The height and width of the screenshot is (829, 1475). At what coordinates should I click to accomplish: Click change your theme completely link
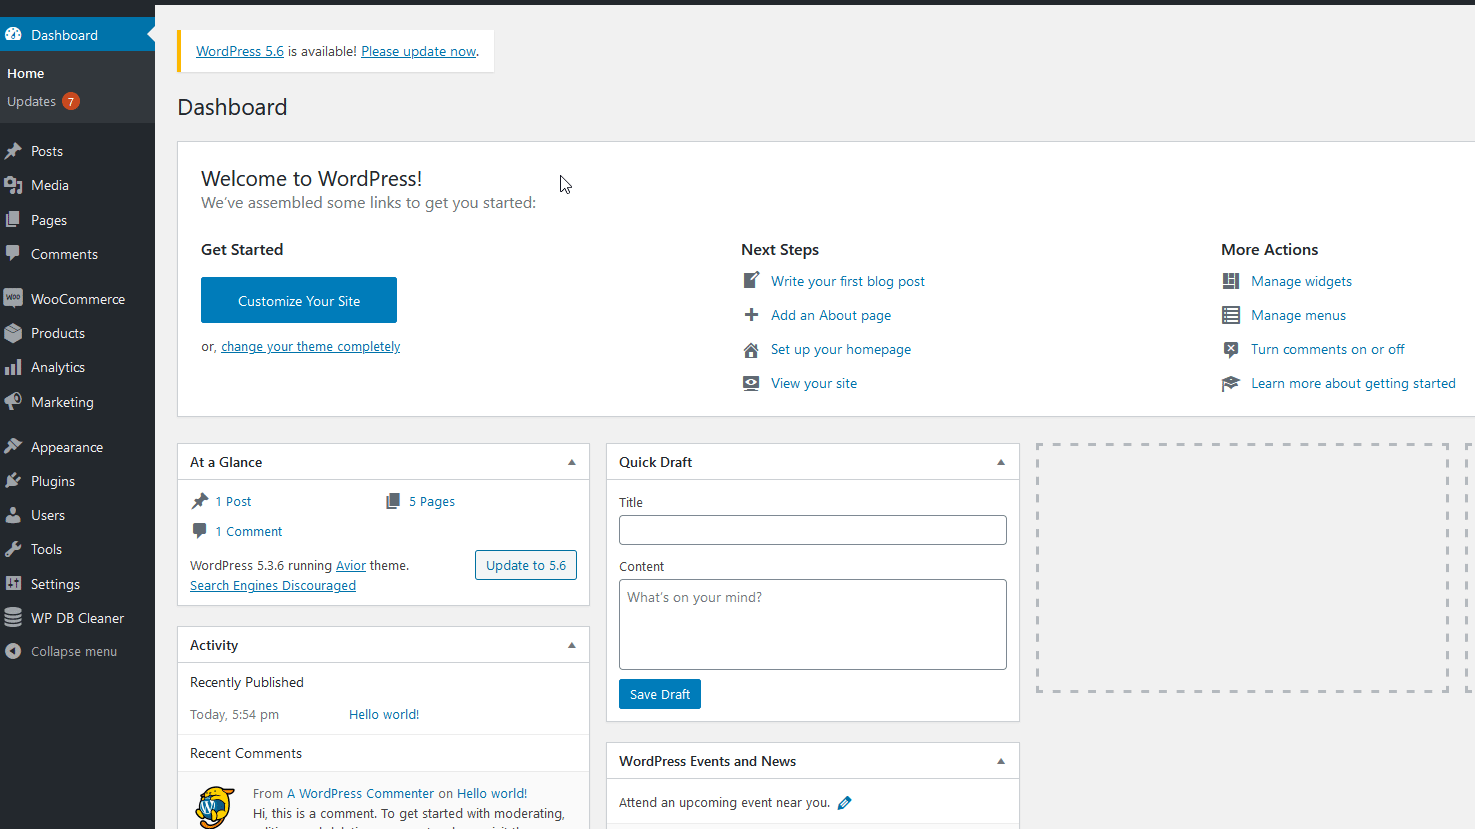(x=310, y=347)
